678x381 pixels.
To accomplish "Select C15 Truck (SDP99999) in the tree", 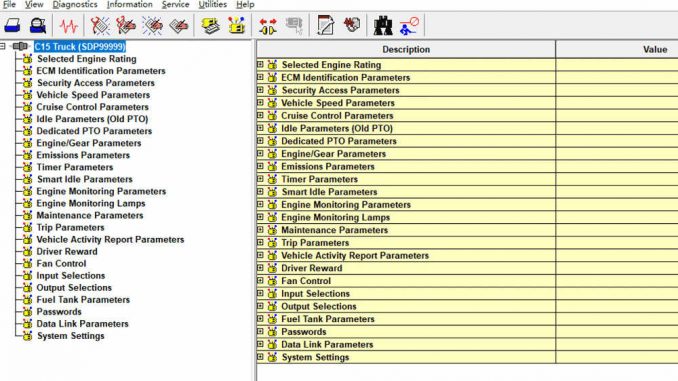I will tap(80, 46).
